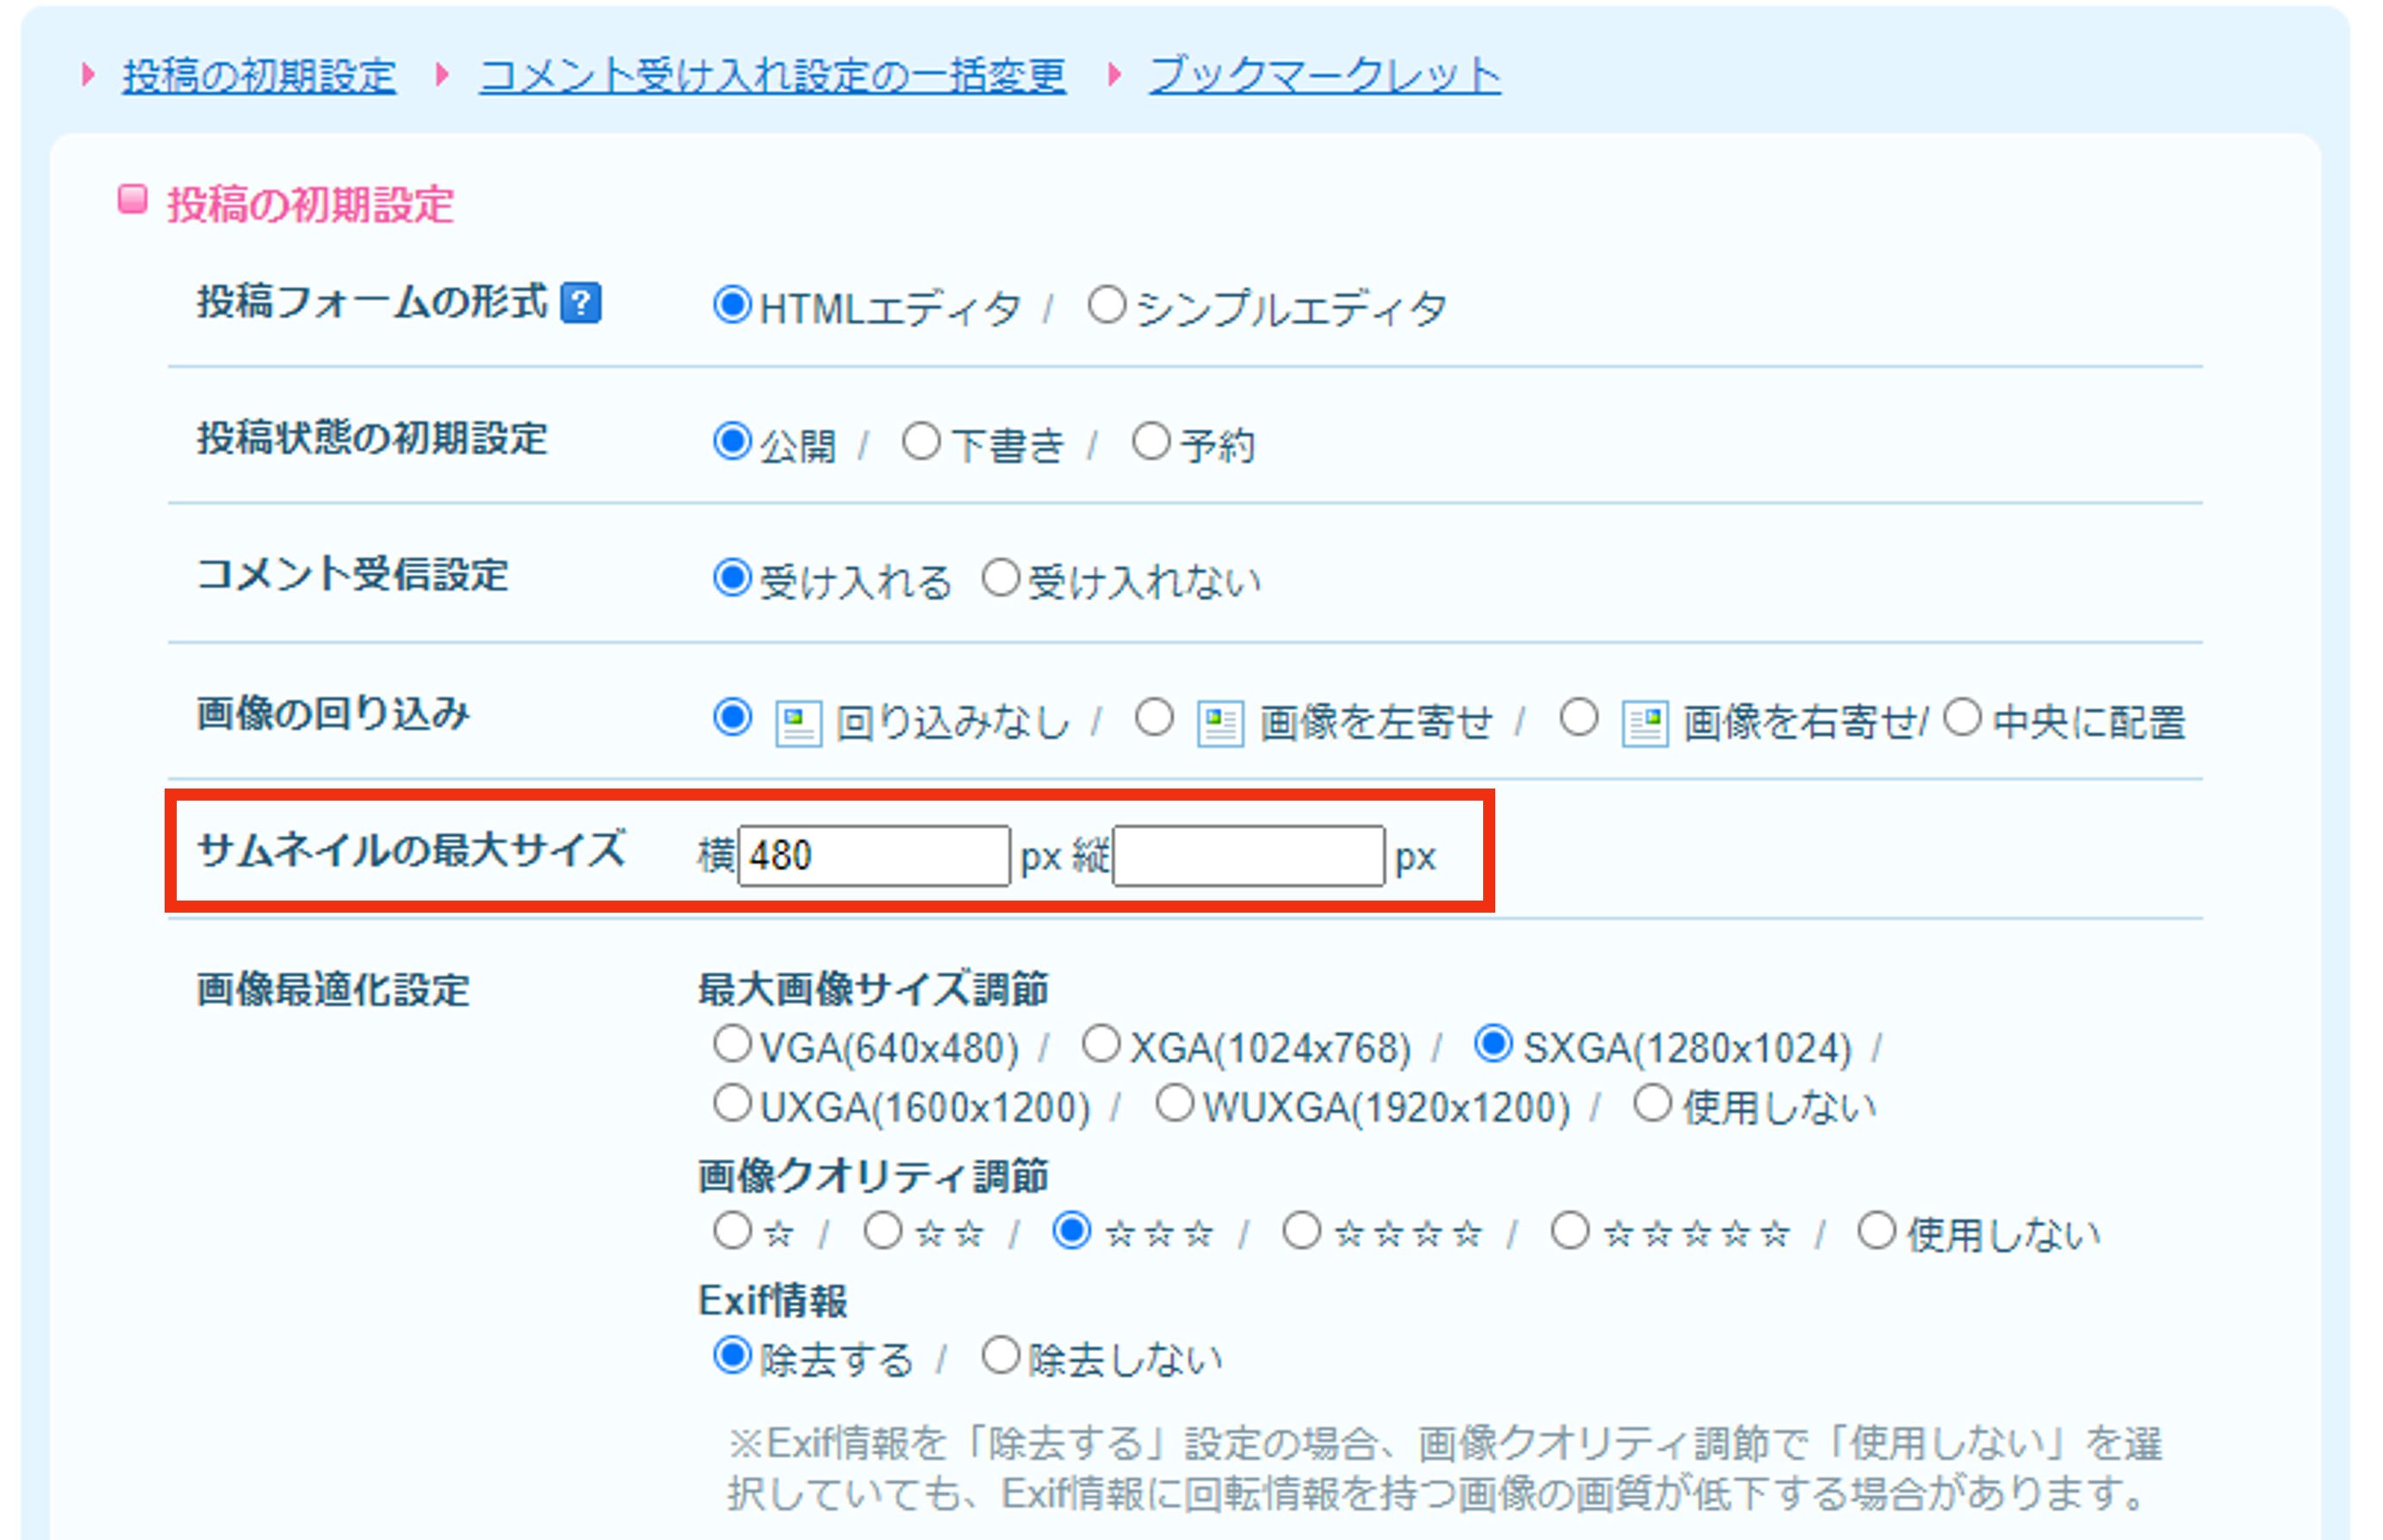Screen dimensions: 2383x1540
Task: Select 下書き as default post status
Action: 921,441
